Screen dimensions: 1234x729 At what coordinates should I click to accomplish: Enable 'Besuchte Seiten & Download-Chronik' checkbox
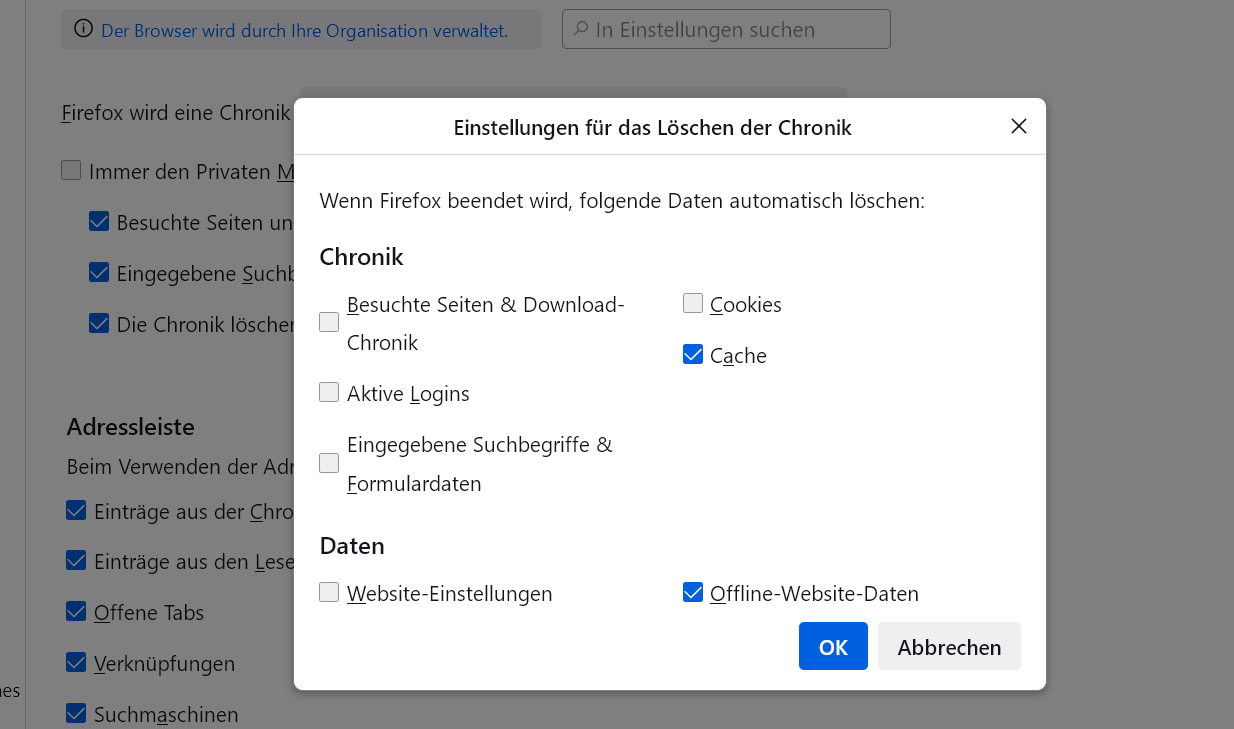pyautogui.click(x=329, y=322)
